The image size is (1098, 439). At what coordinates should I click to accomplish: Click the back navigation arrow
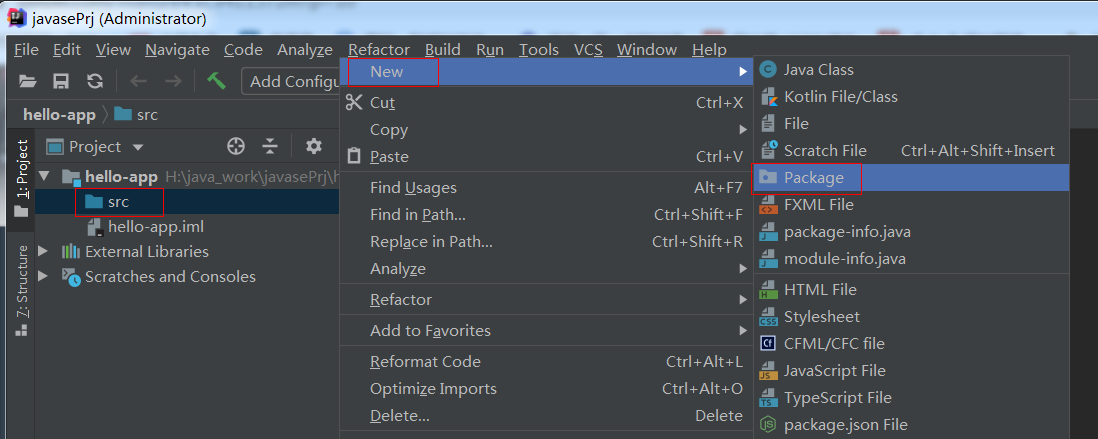139,81
